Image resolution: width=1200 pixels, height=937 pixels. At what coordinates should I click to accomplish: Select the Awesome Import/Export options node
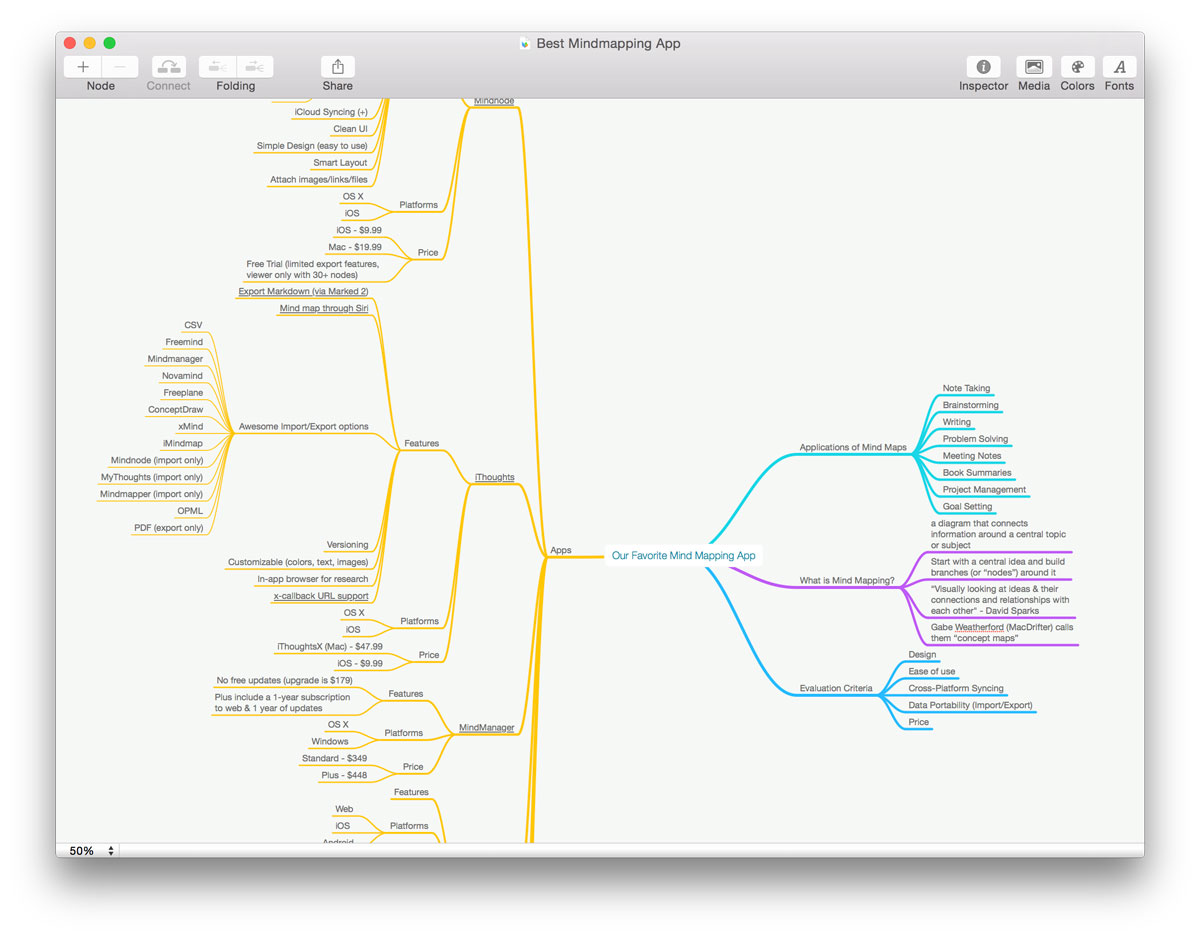(x=303, y=426)
